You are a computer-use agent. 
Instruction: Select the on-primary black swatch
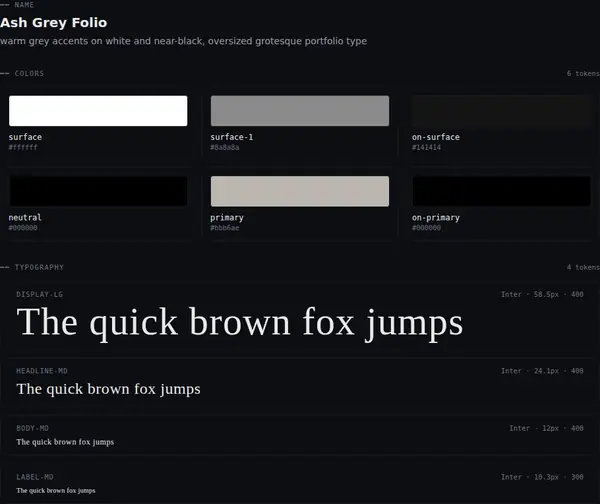[501, 191]
